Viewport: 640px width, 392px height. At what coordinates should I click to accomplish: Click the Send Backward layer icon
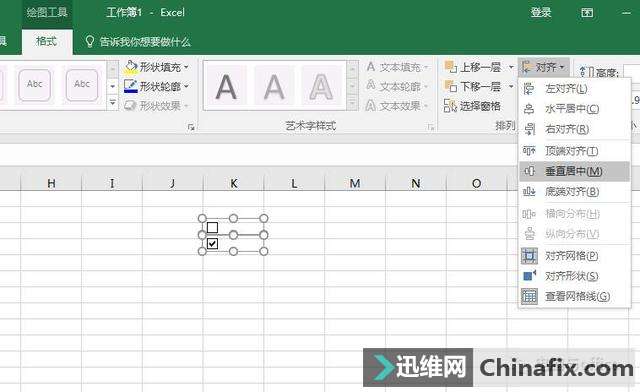450,86
